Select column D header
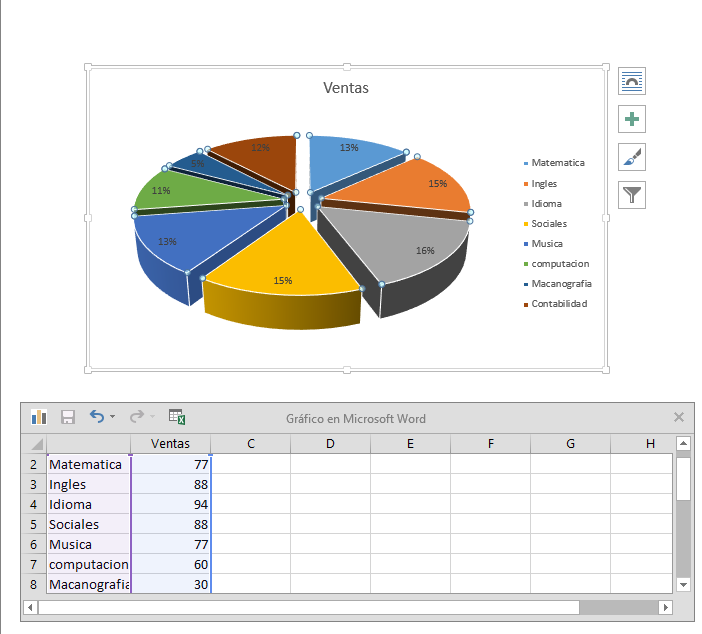Screen dimensions: 702x634 click(x=330, y=444)
